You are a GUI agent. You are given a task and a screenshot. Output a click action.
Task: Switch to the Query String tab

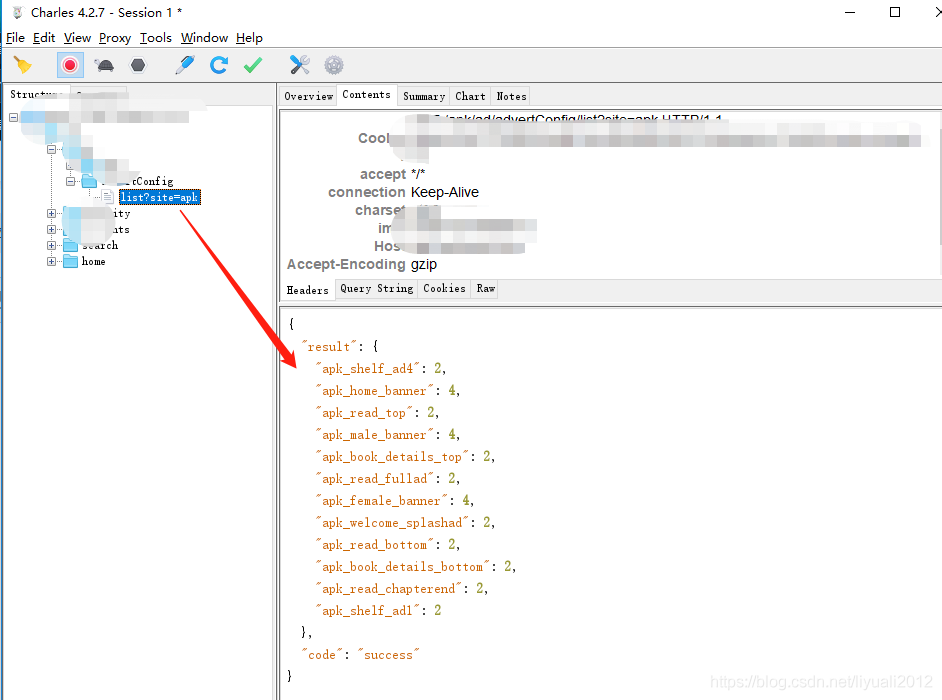pyautogui.click(x=376, y=288)
